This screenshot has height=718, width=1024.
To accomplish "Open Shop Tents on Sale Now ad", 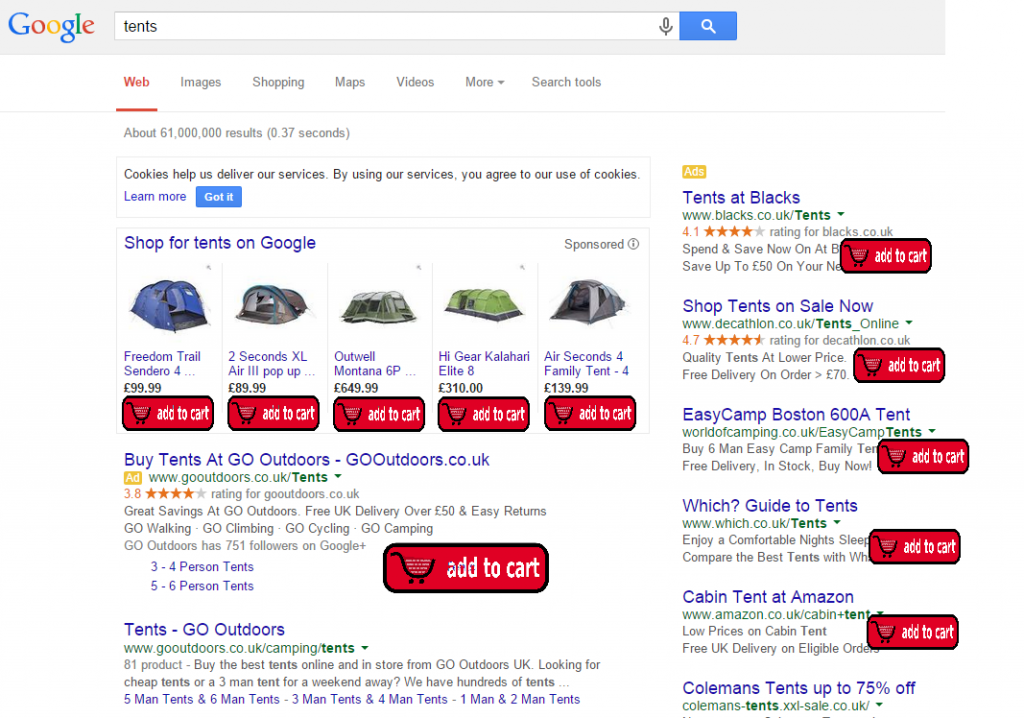I will [778, 306].
